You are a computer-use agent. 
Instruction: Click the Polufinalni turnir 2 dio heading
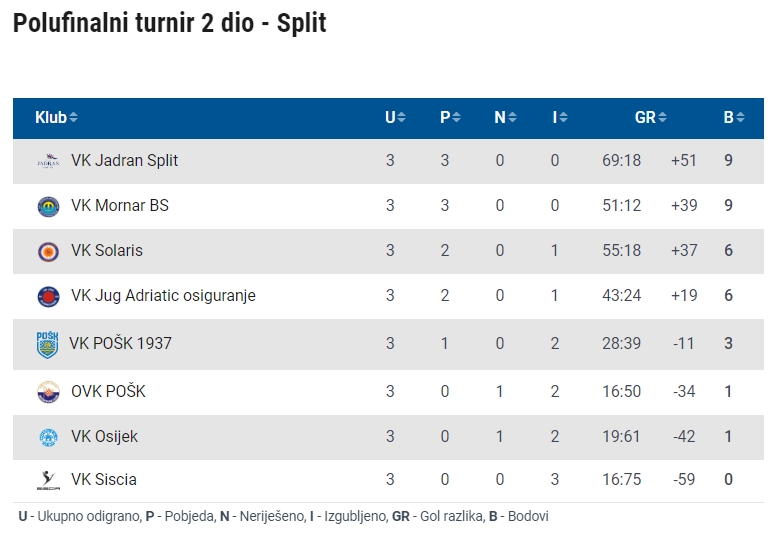[x=169, y=23]
